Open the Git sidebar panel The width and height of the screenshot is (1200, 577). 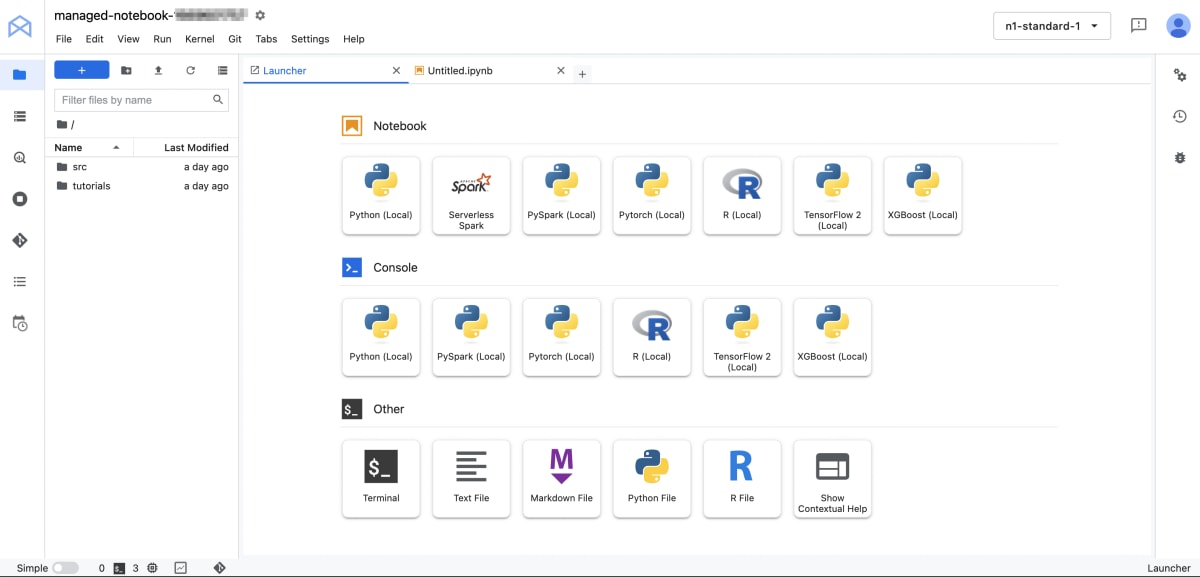(x=20, y=240)
